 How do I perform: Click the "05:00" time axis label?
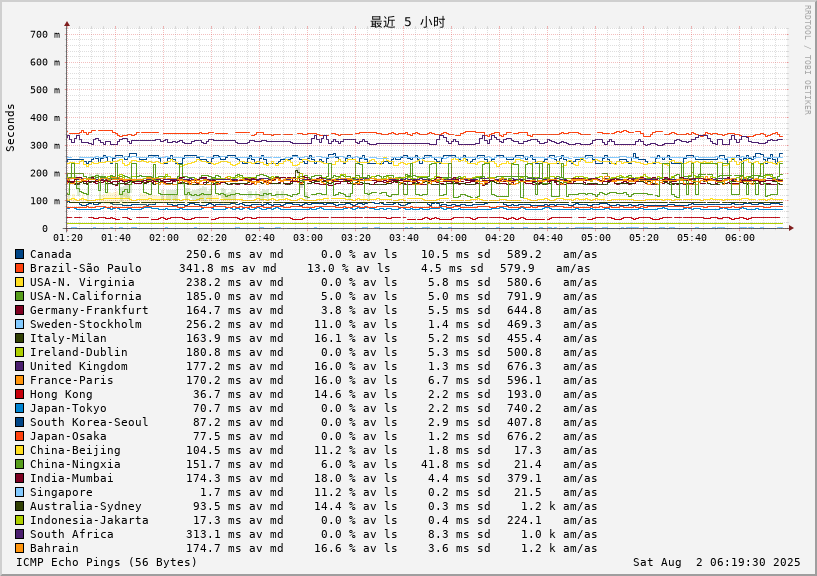(596, 238)
